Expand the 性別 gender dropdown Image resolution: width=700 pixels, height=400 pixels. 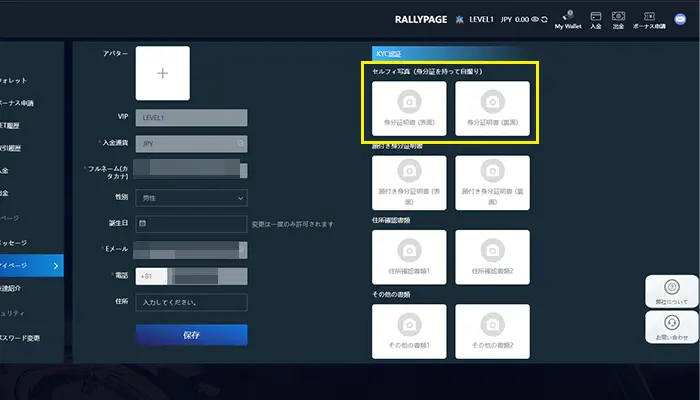pos(191,198)
